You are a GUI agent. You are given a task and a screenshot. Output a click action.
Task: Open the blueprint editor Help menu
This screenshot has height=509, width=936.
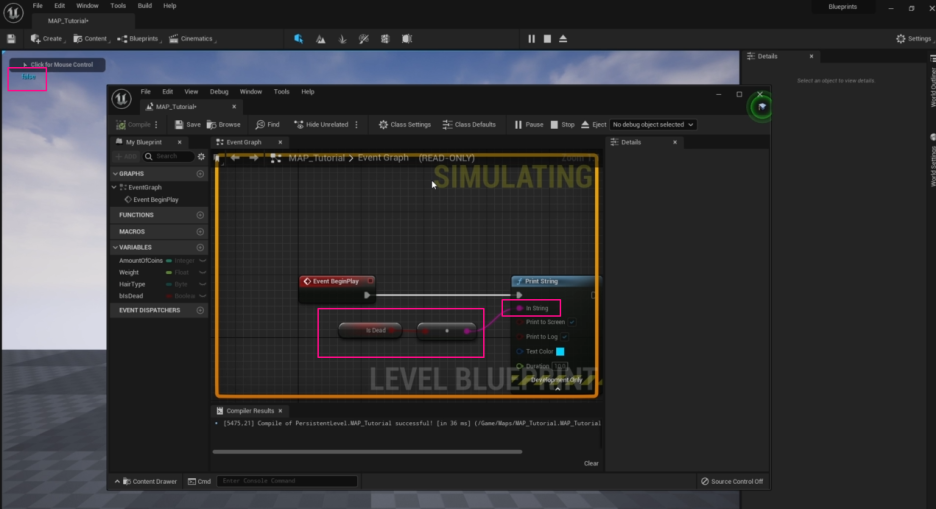[307, 92]
